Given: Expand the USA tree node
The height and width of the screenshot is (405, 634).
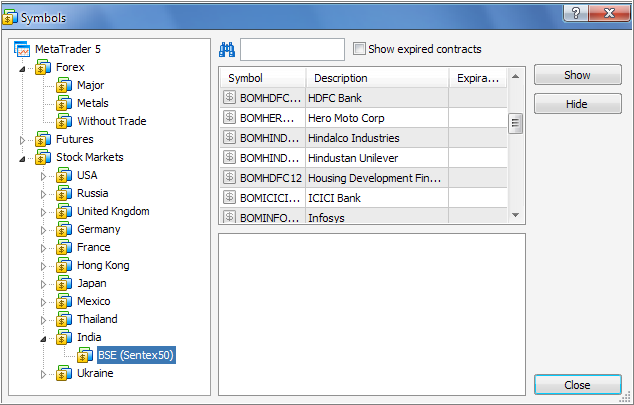Looking at the screenshot, I should pos(43,176).
